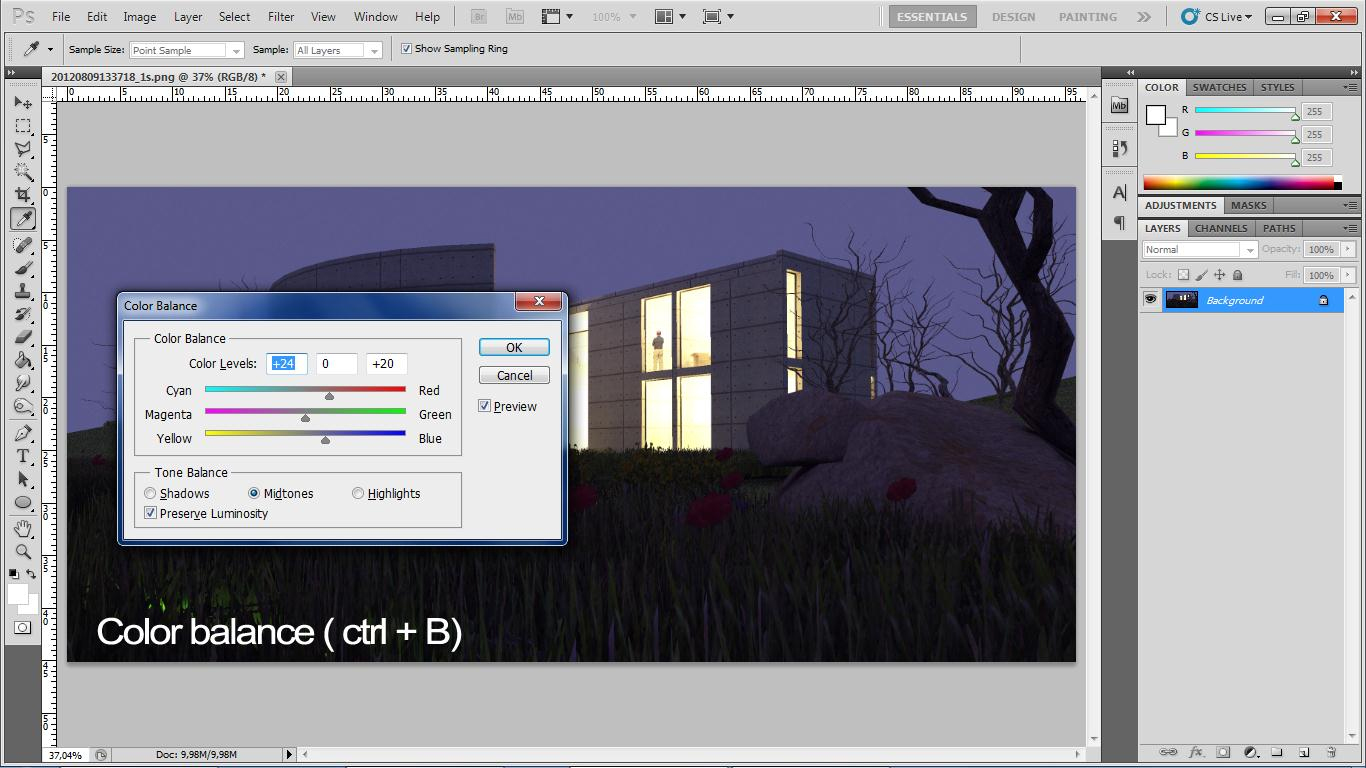
Task: Create new adjustment layer icon
Action: [x=1251, y=752]
